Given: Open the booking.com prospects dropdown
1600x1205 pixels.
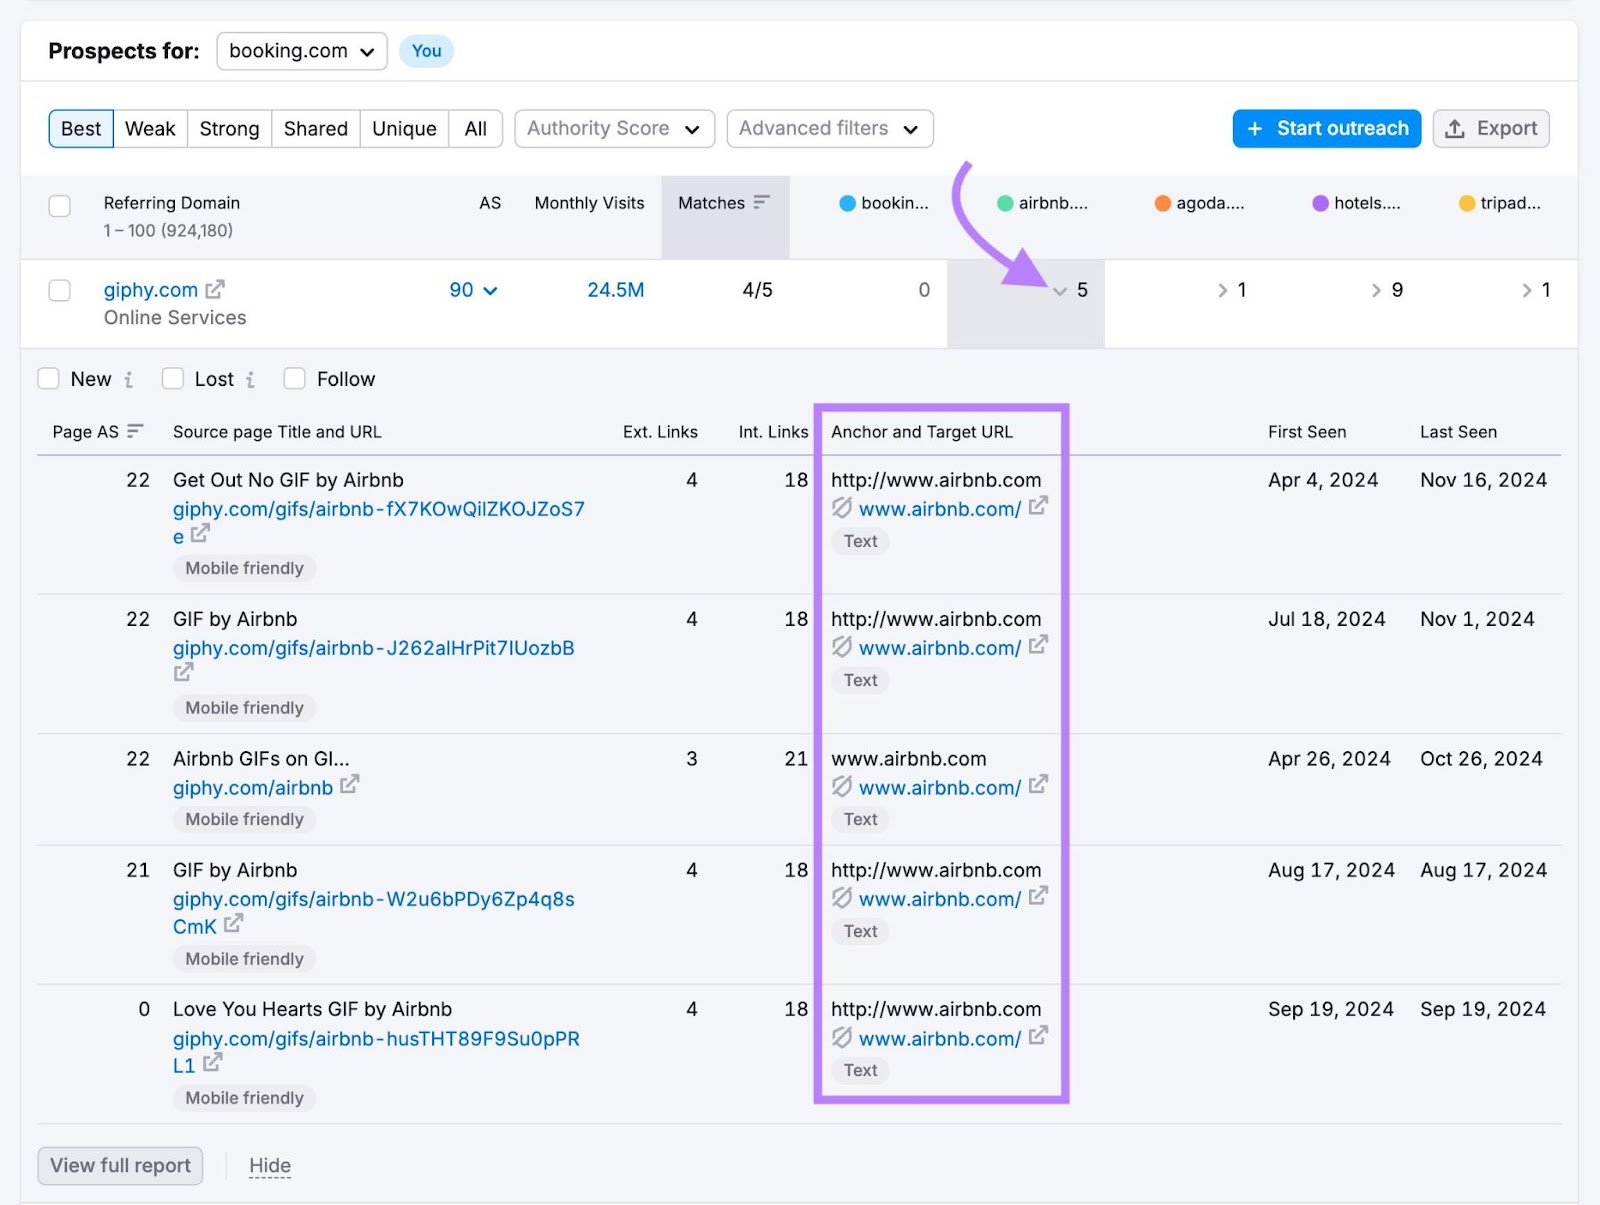Looking at the screenshot, I should tap(301, 51).
